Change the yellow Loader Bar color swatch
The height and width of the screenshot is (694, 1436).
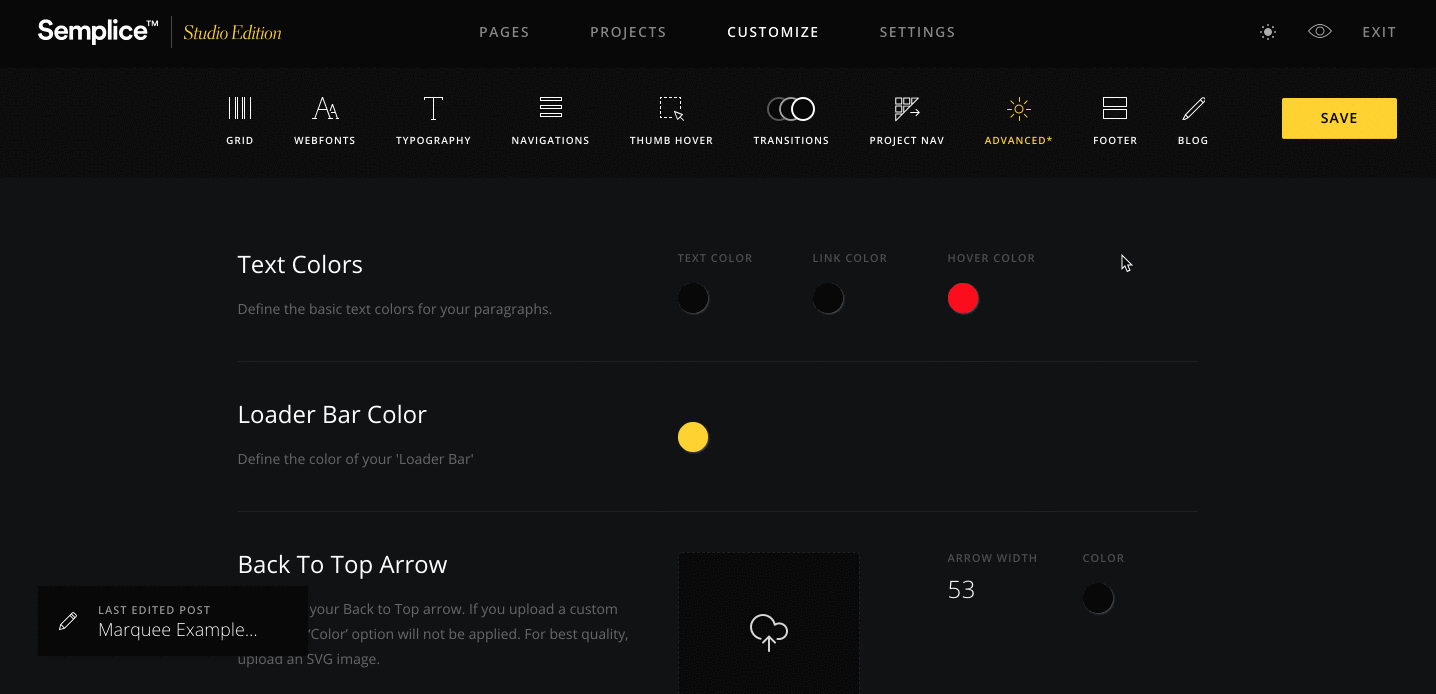point(693,437)
